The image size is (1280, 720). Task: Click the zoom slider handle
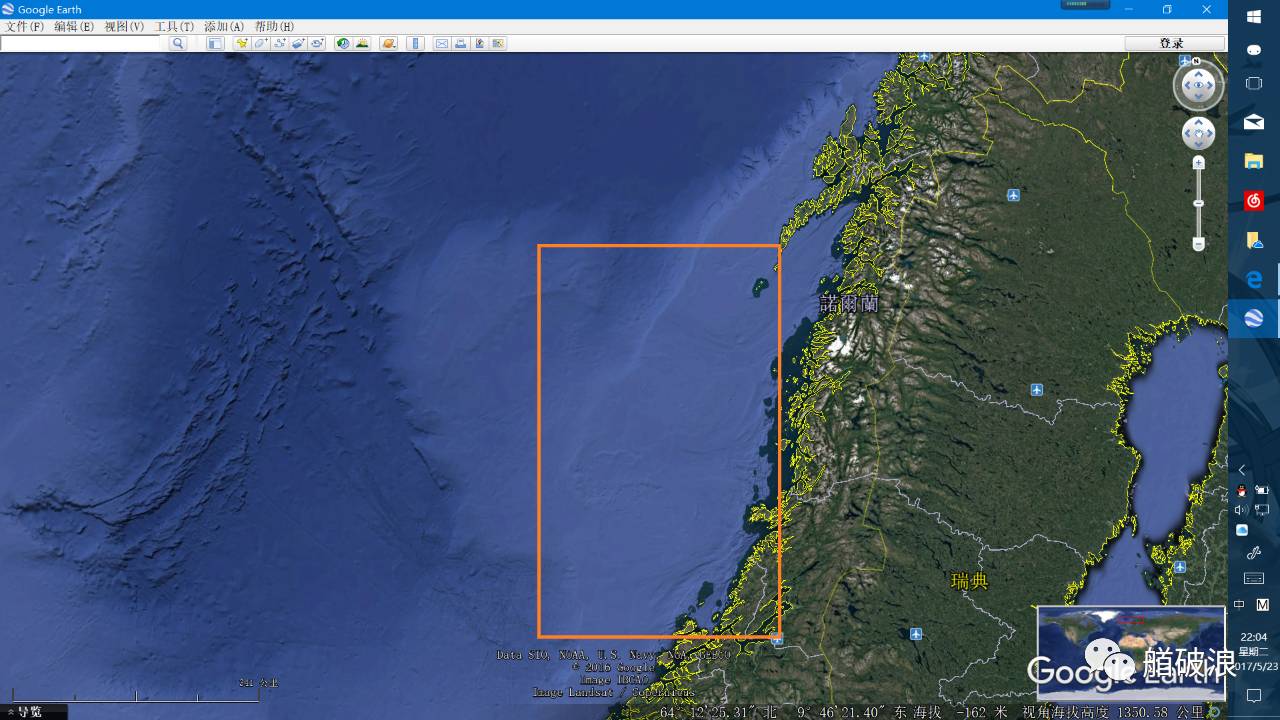pos(1198,204)
